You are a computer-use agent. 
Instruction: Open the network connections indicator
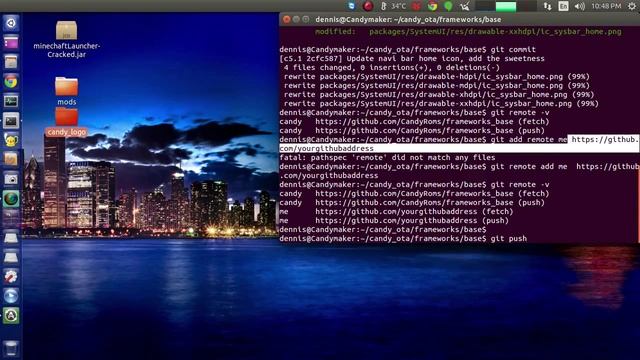pyautogui.click(x=547, y=6)
